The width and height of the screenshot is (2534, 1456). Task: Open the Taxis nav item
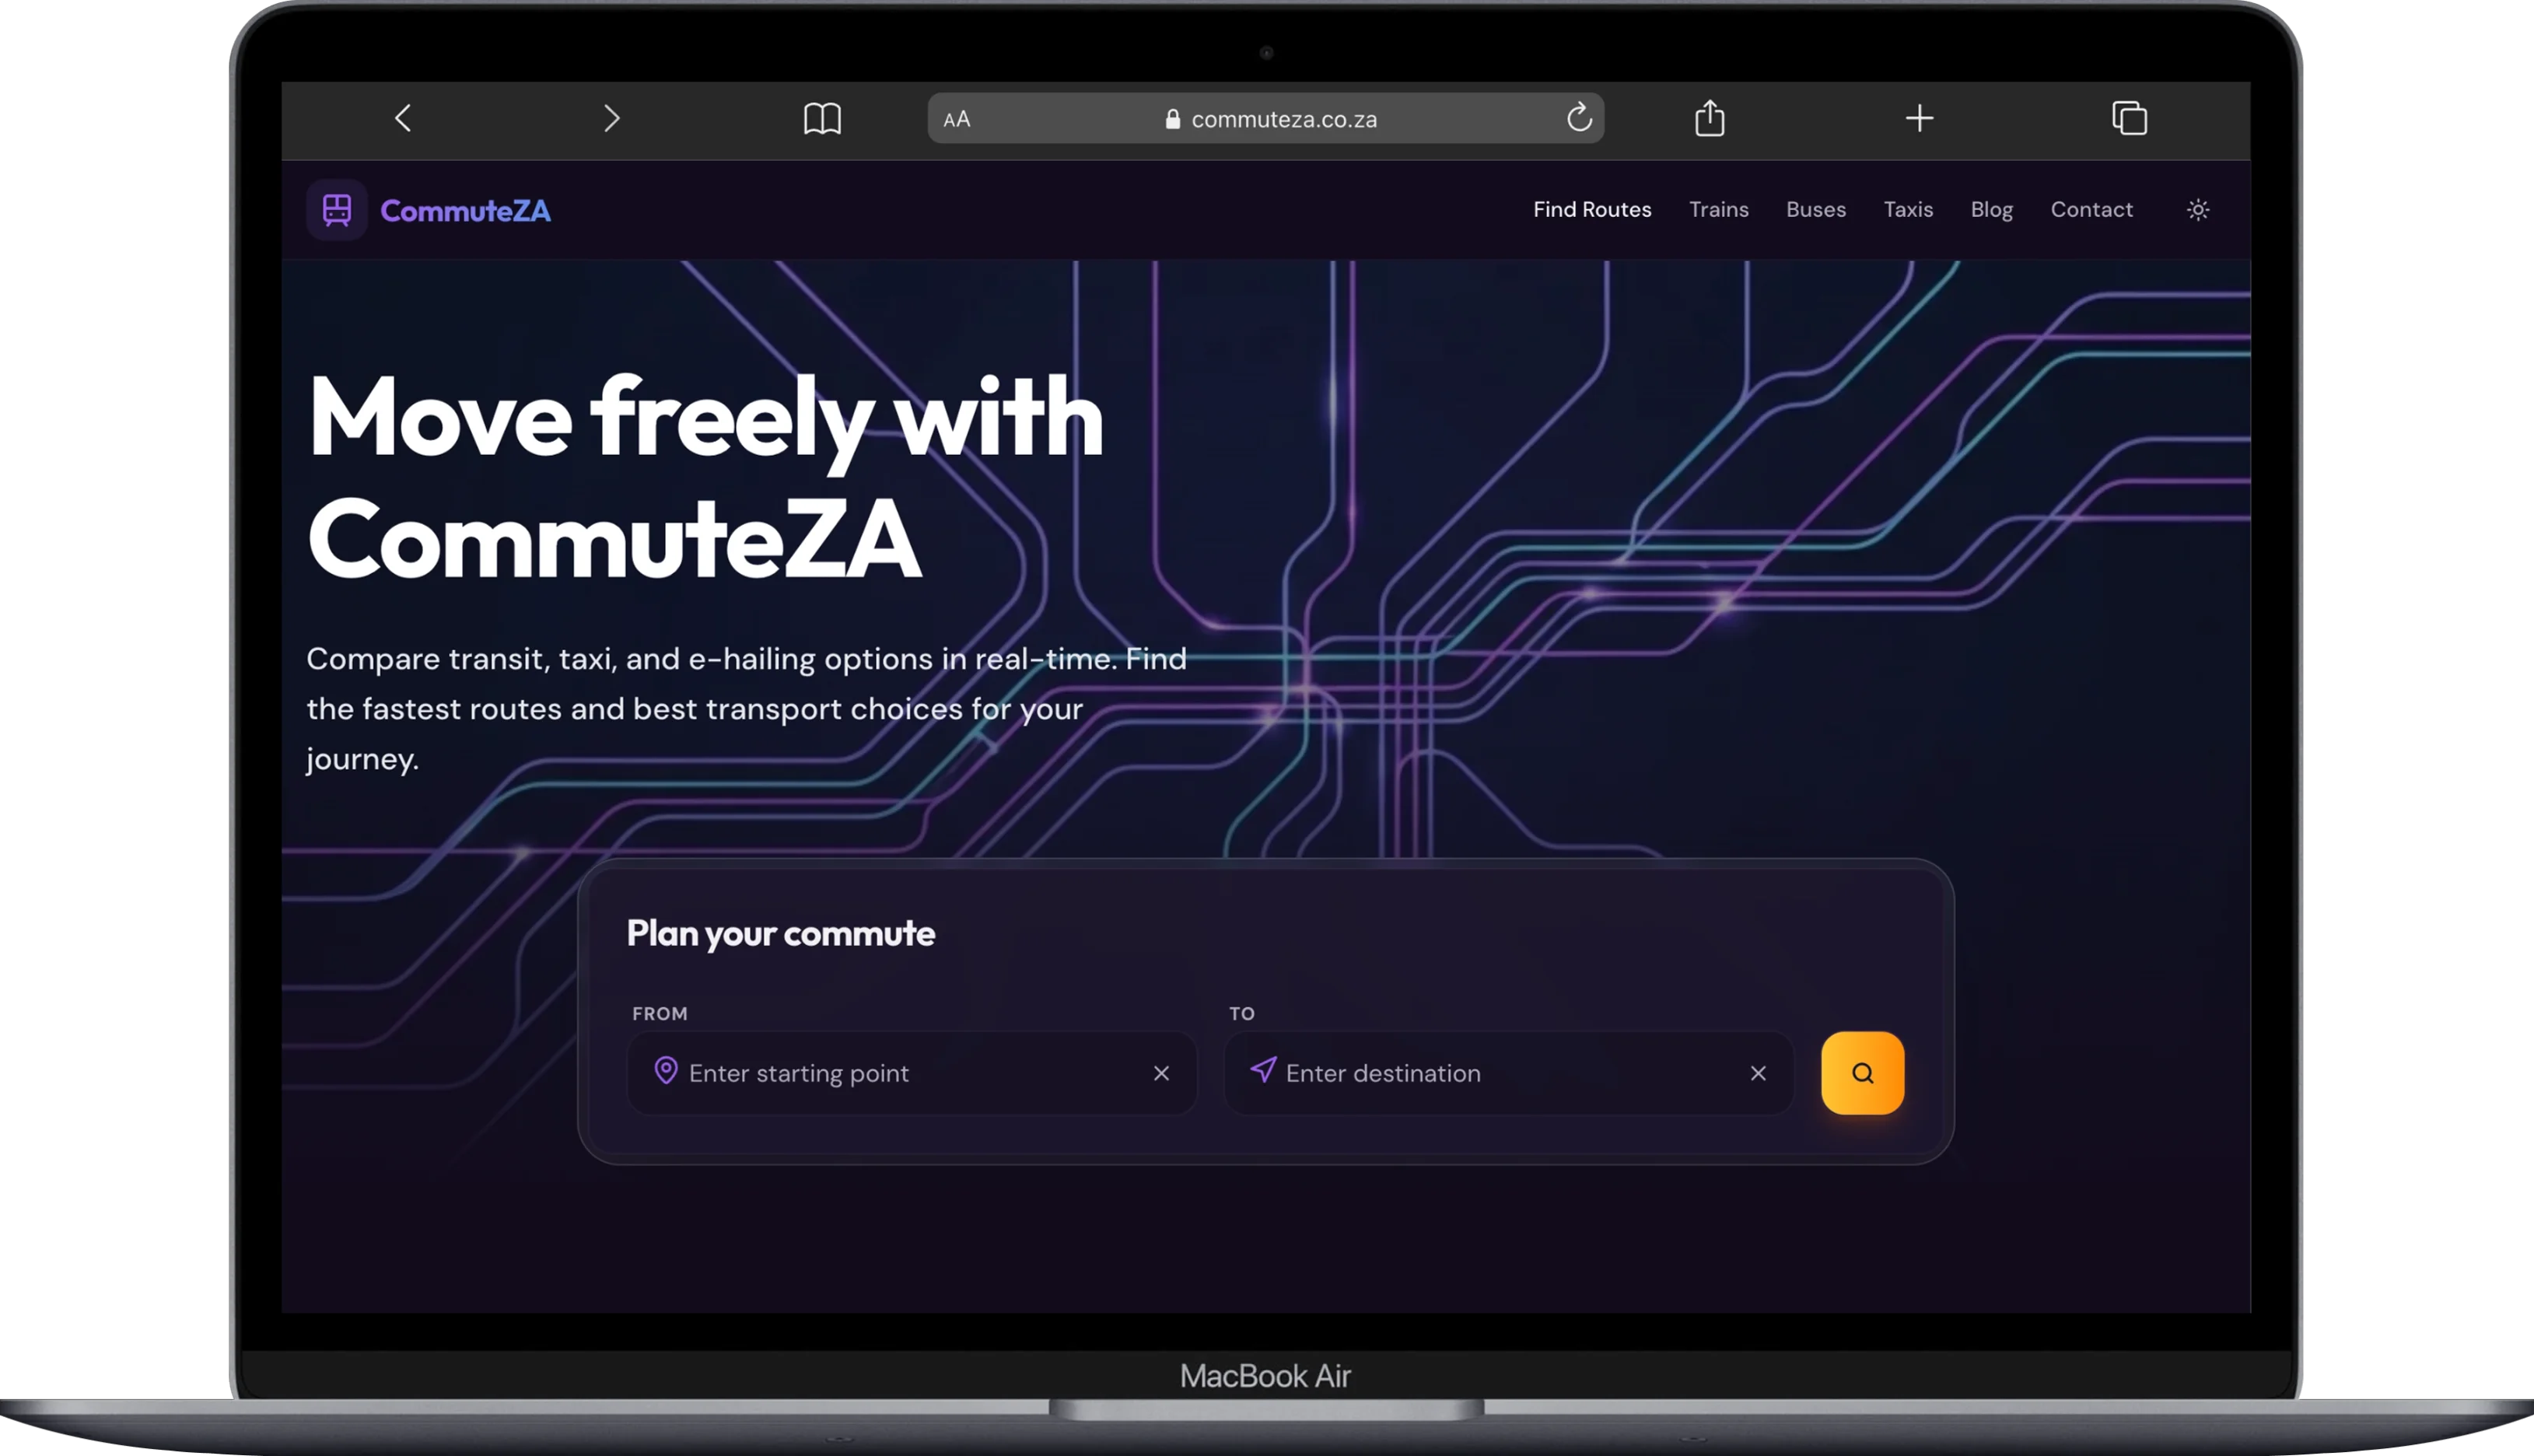click(1908, 210)
